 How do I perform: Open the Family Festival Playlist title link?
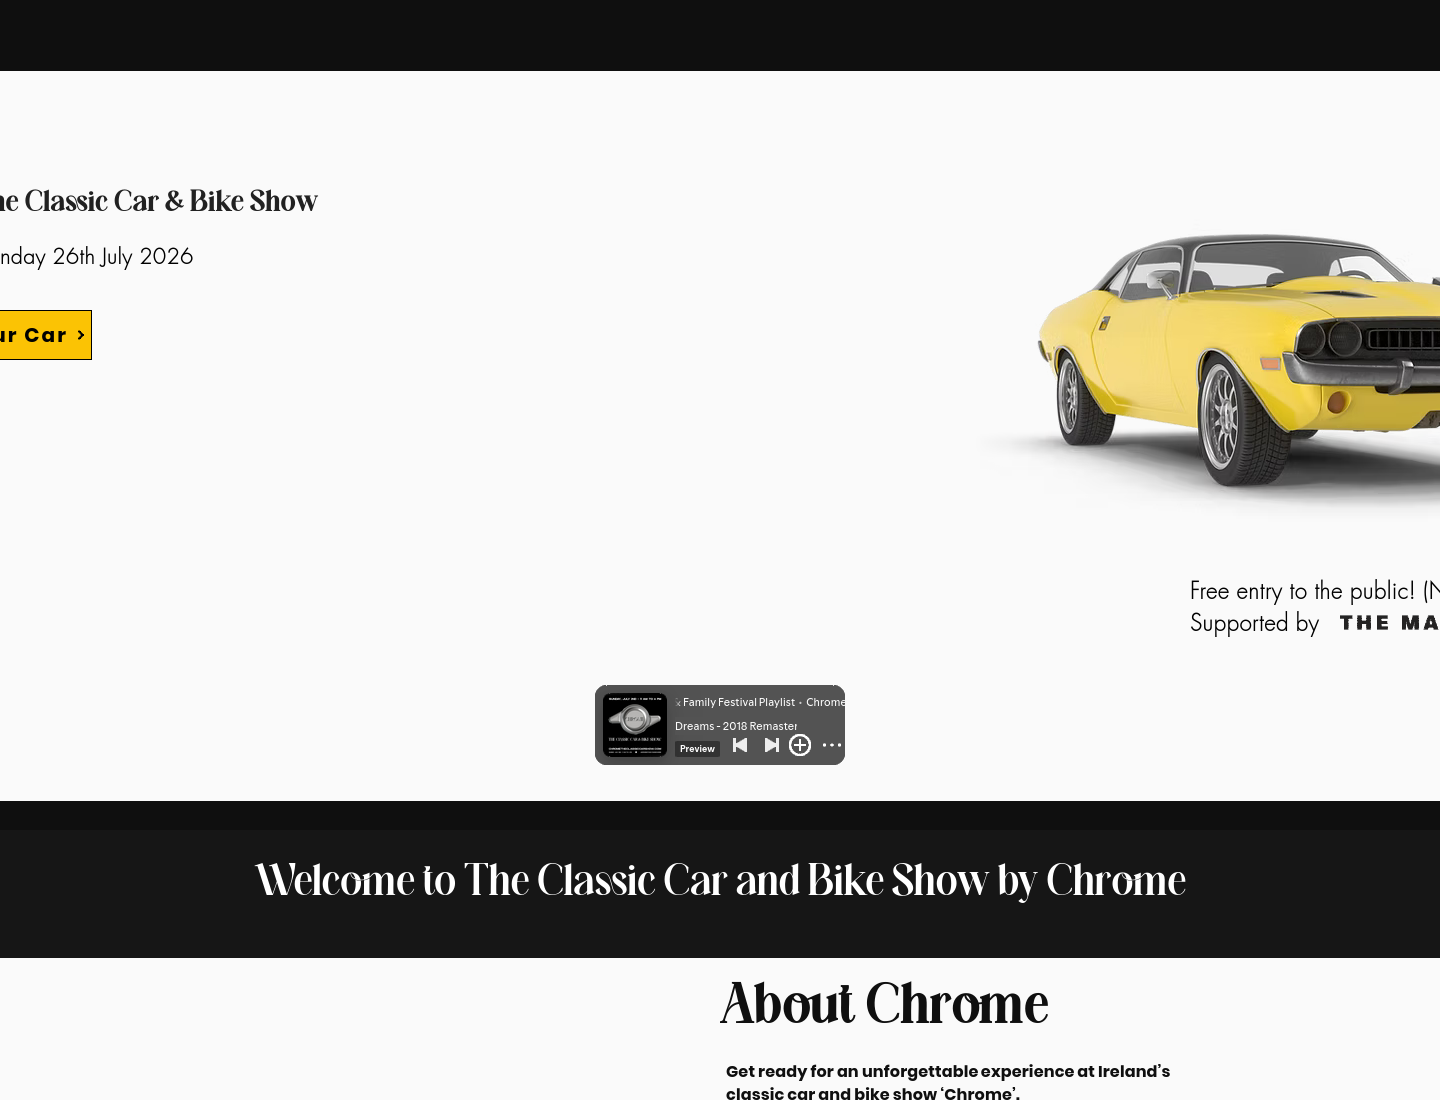point(739,702)
